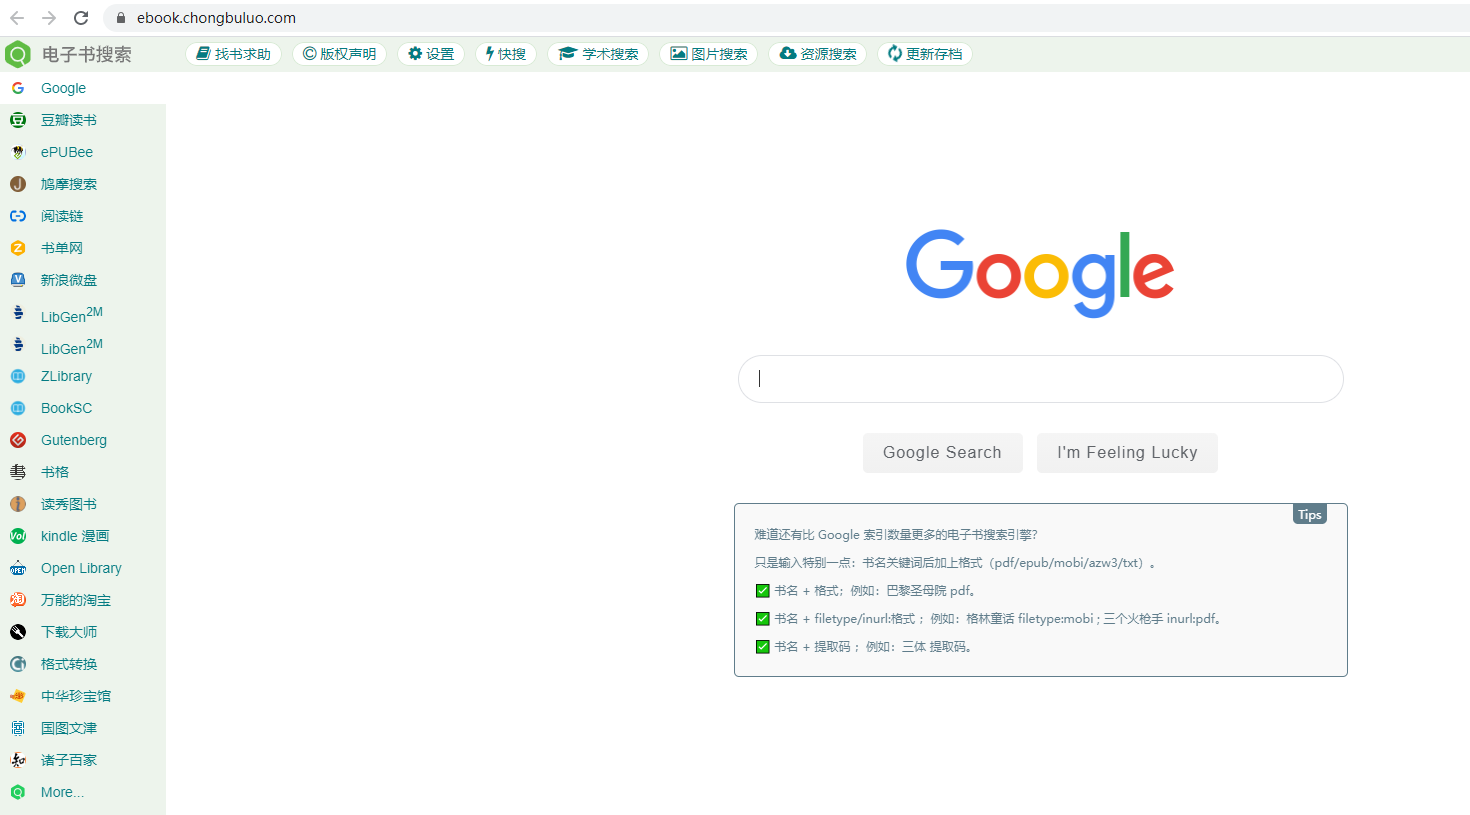Click the 更新存档 refresh icon

point(924,53)
